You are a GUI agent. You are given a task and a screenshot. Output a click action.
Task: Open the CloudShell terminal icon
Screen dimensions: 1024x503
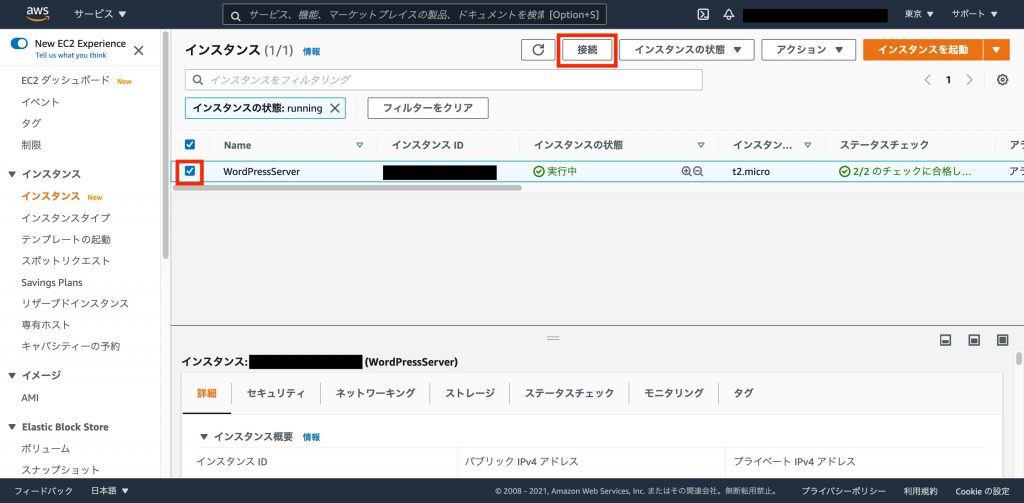pyautogui.click(x=703, y=14)
